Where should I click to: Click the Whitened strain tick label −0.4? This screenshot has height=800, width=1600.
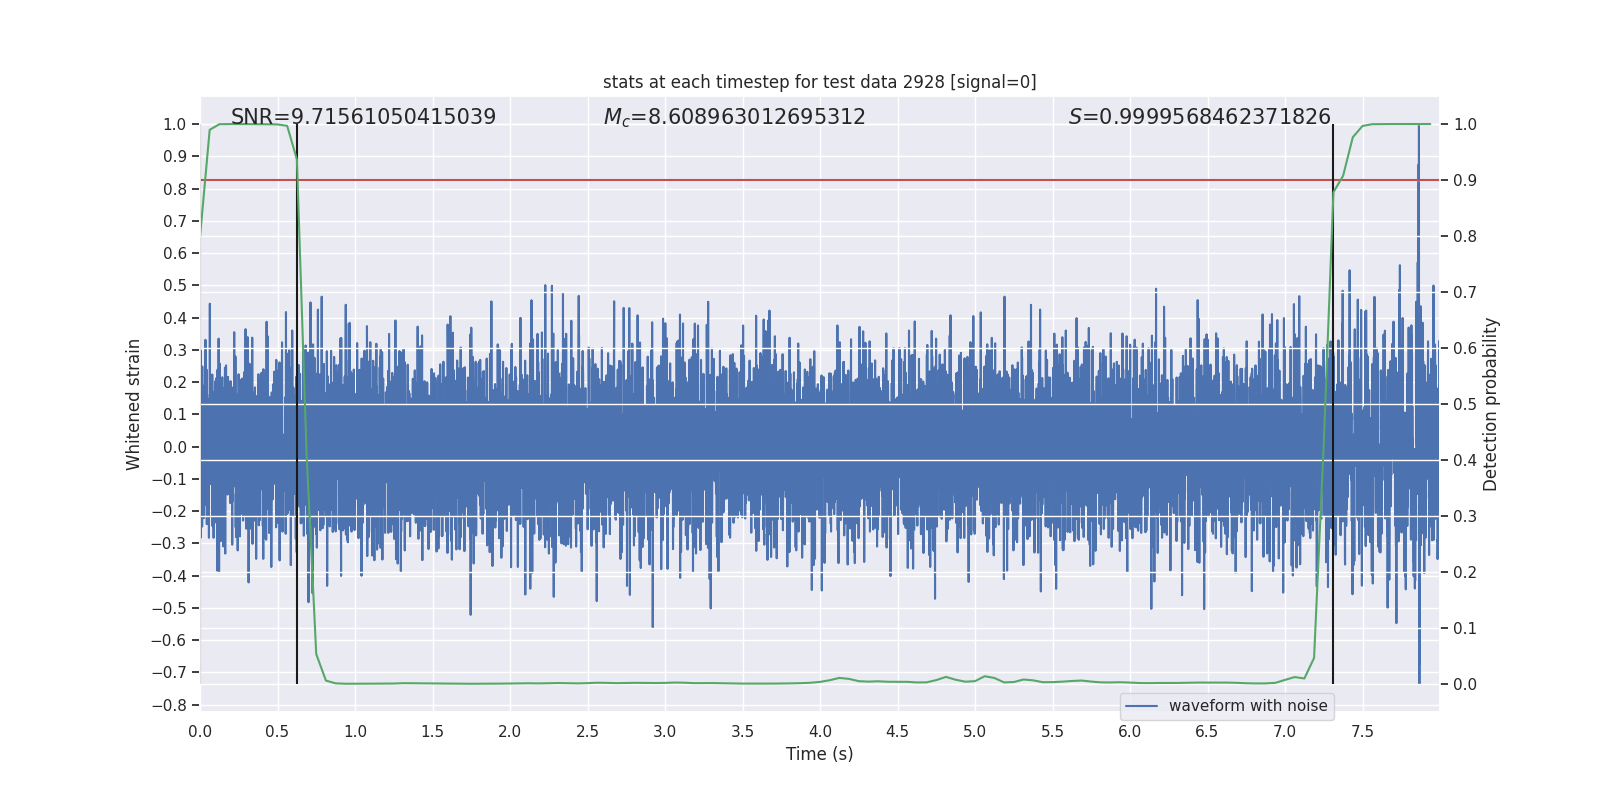(170, 576)
